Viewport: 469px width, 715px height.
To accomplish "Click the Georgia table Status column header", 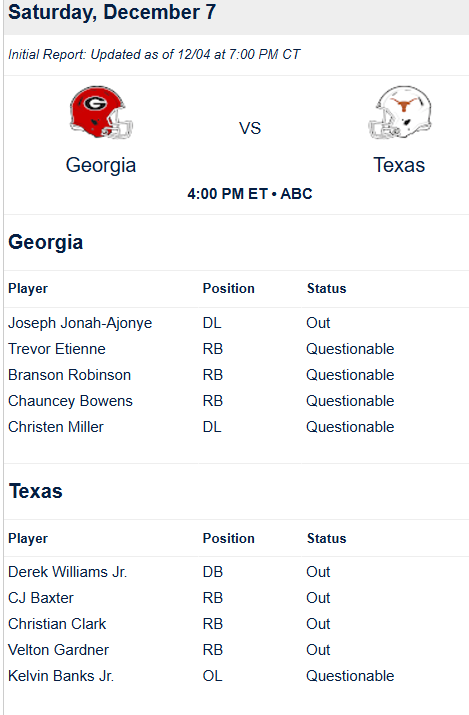I will pos(326,289).
